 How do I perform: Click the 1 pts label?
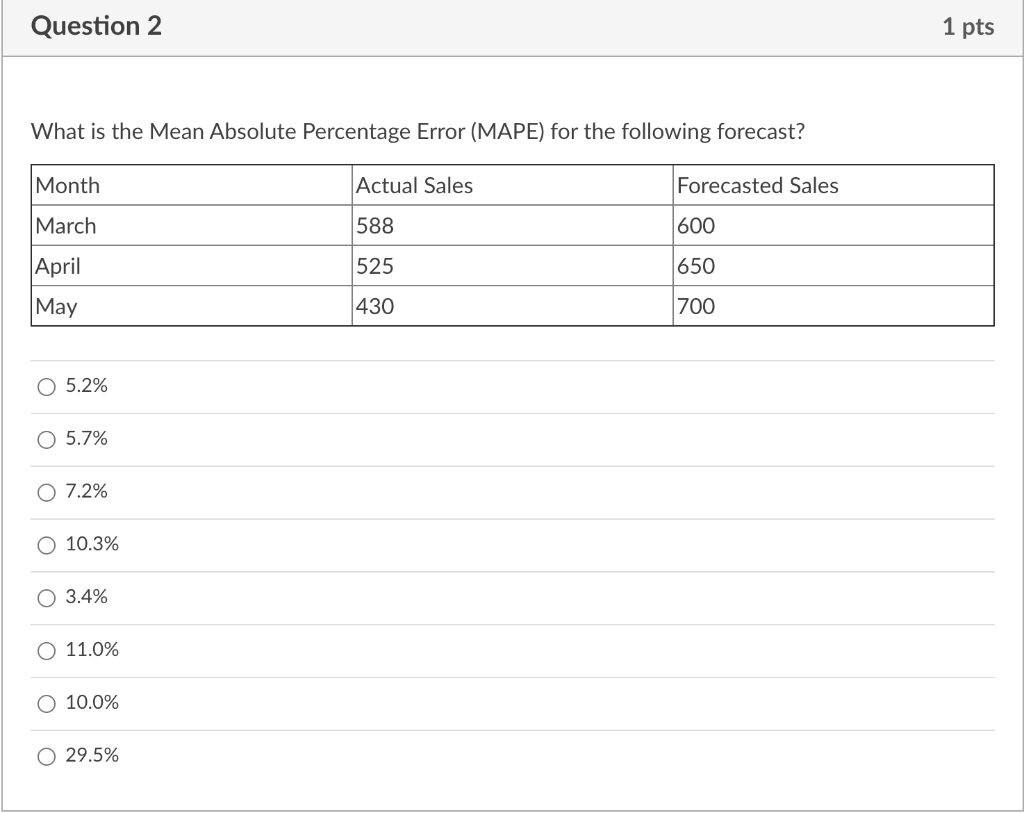pyautogui.click(x=967, y=27)
